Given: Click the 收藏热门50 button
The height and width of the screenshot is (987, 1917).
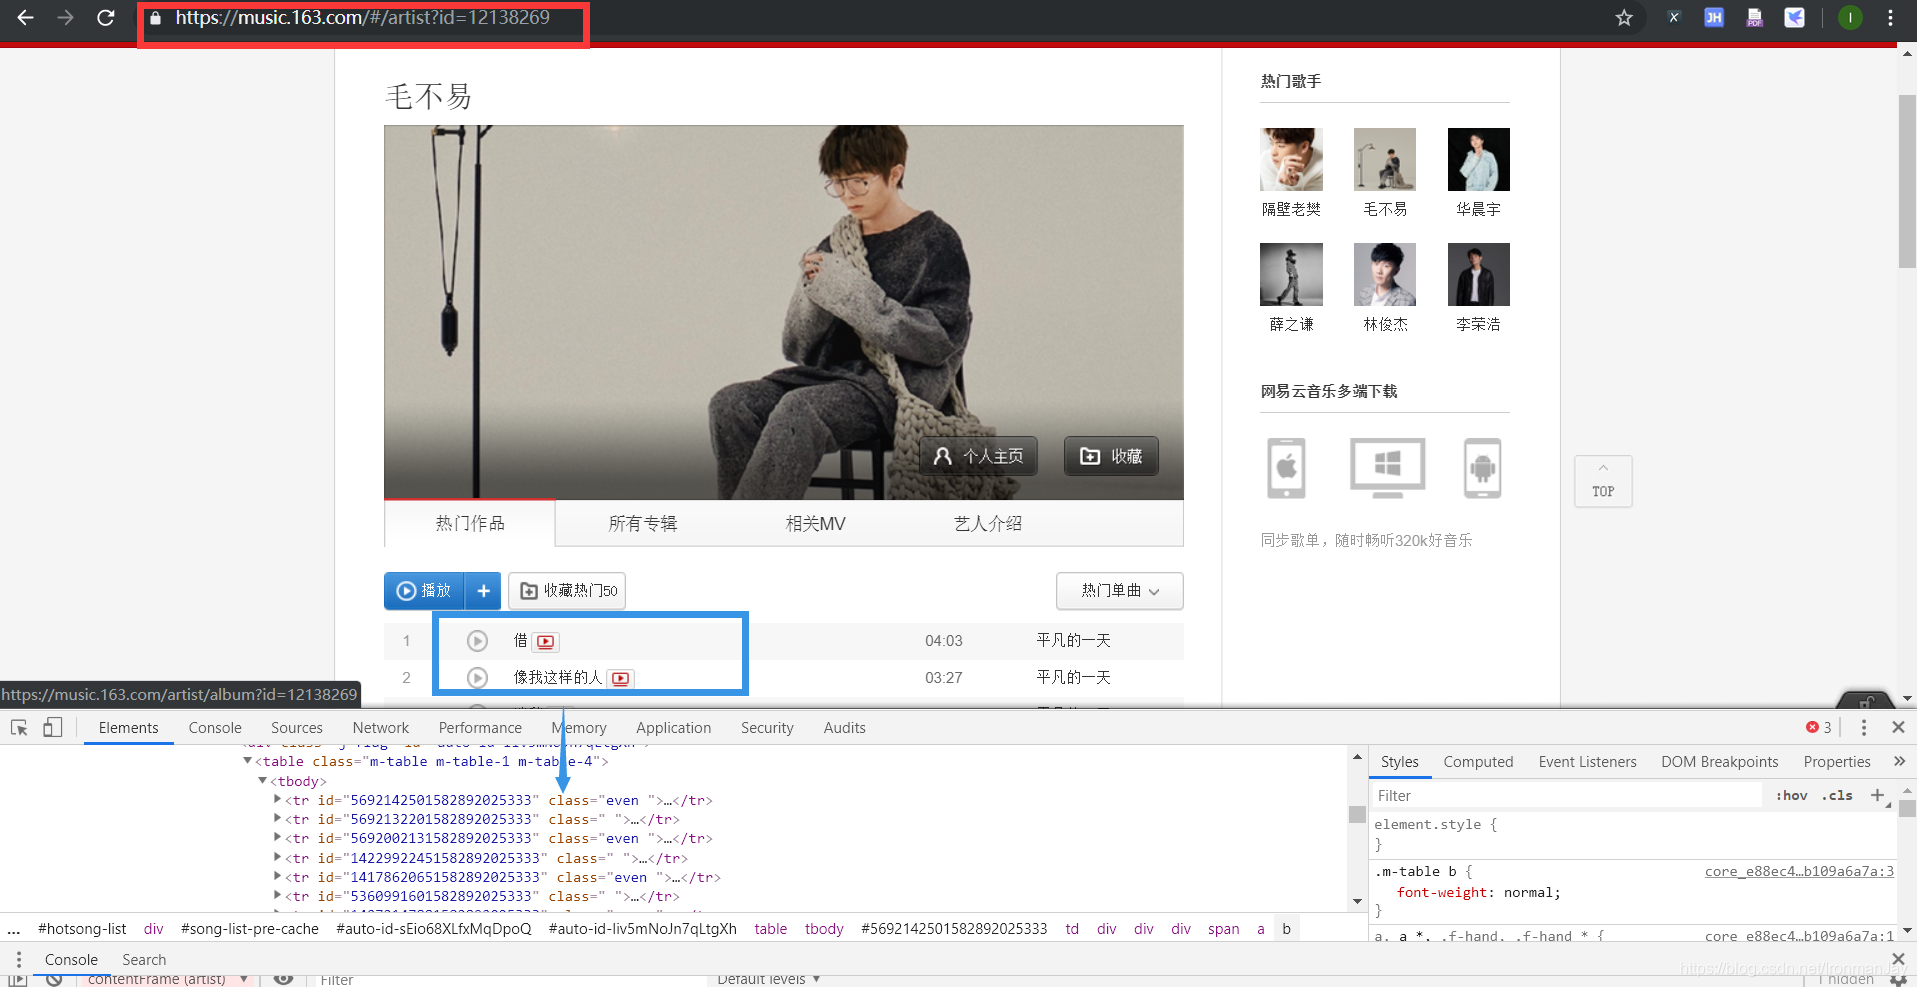Looking at the screenshot, I should pyautogui.click(x=567, y=591).
